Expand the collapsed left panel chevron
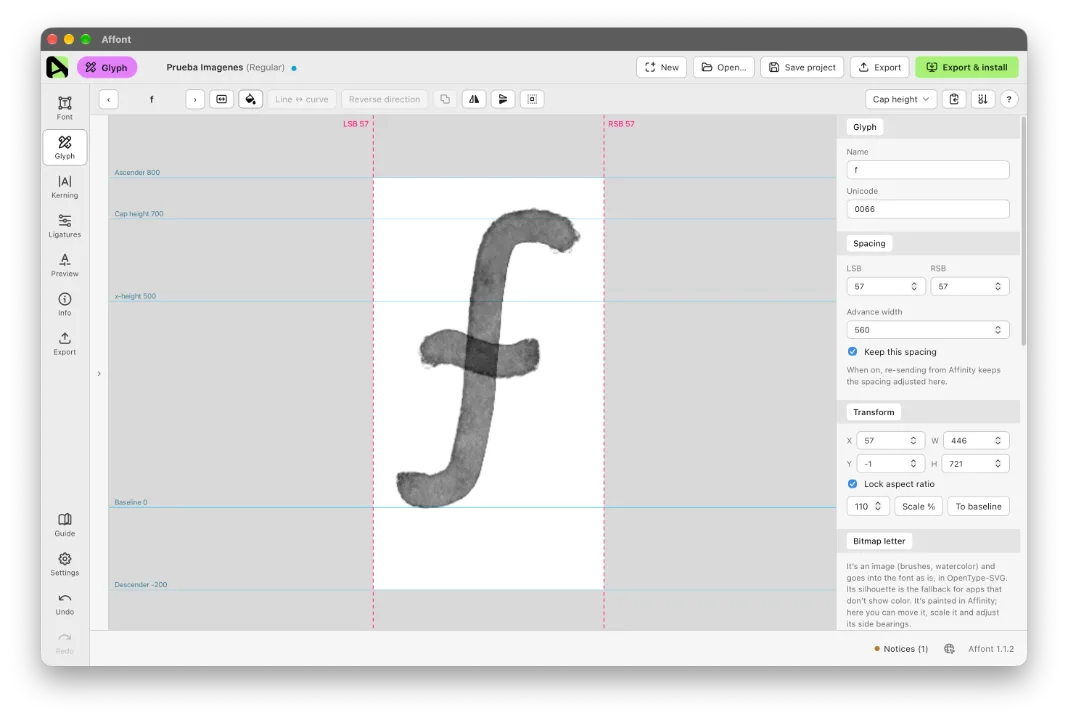This screenshot has height=720, width=1068. click(x=99, y=374)
